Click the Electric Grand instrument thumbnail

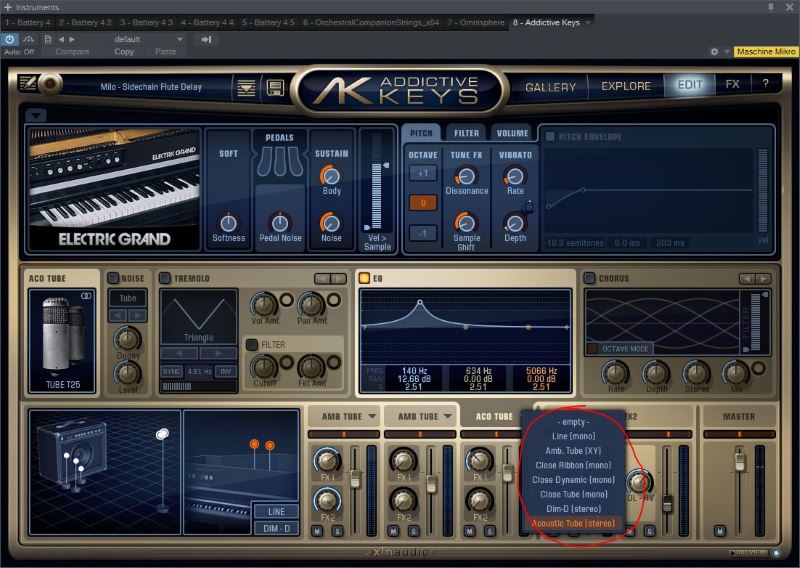pyautogui.click(x=114, y=189)
